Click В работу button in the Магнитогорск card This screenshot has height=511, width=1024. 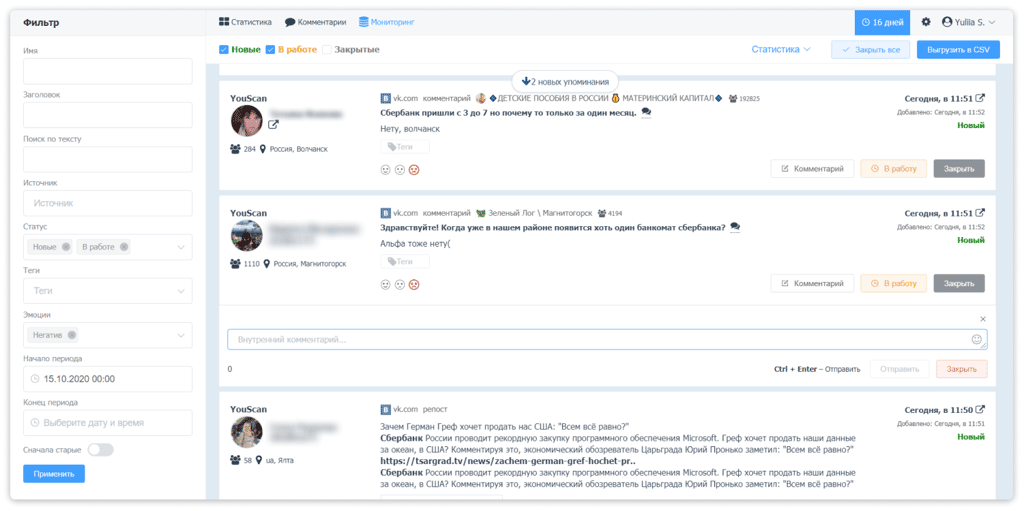coord(893,283)
